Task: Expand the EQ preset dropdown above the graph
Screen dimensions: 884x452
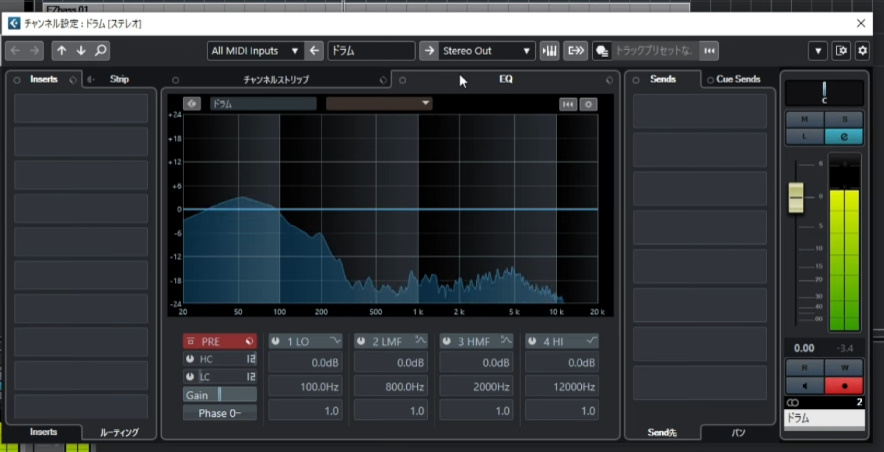Action: pyautogui.click(x=379, y=103)
